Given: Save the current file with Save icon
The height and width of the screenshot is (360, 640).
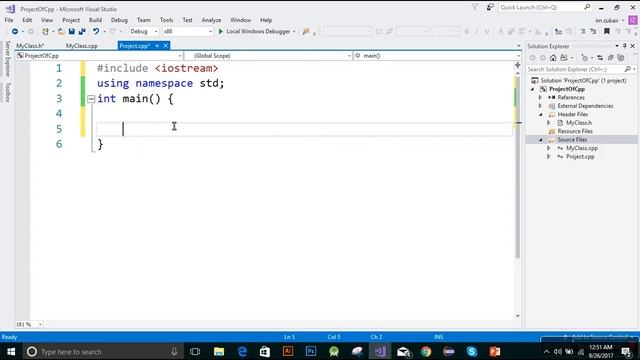Looking at the screenshot, I should 71,31.
